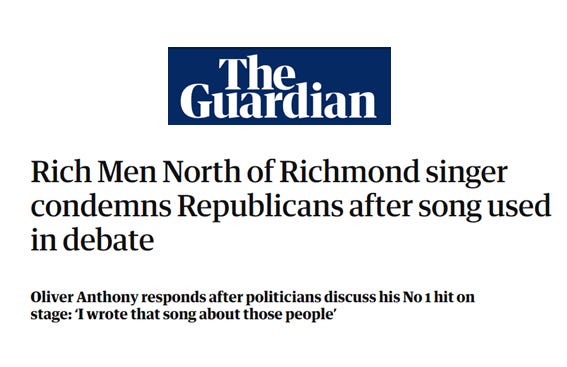Click the word "North" in the headline

tap(201, 172)
